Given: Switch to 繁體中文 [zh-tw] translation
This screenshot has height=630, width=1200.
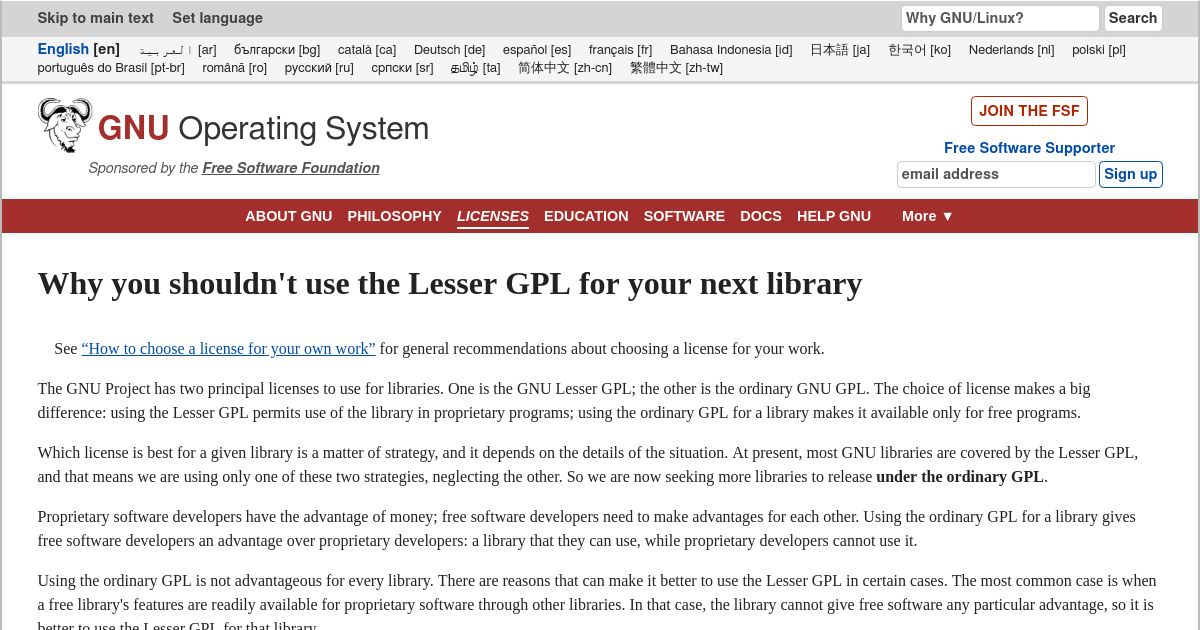Looking at the screenshot, I should (x=676, y=68).
